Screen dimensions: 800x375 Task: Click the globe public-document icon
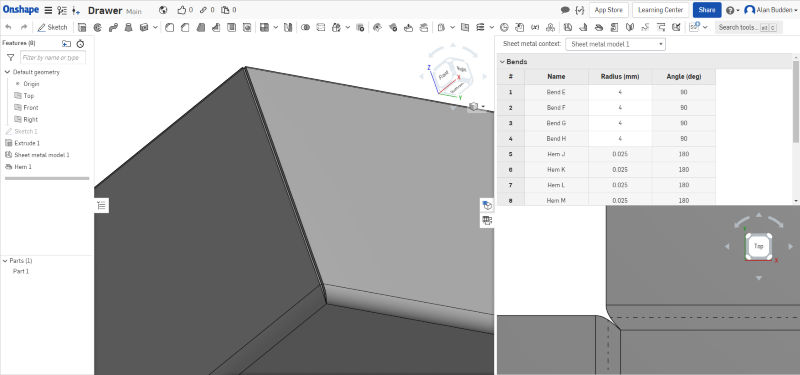point(163,10)
